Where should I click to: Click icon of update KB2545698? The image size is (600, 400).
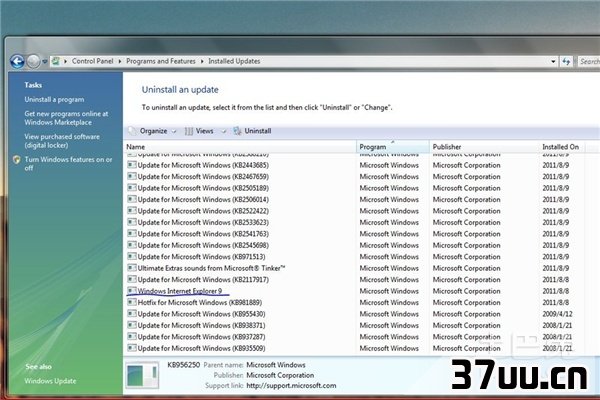[x=132, y=245]
